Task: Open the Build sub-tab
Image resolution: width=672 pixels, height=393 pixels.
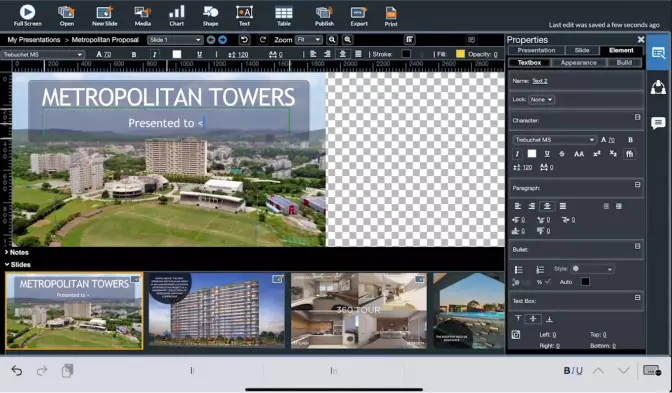Action: pyautogui.click(x=624, y=63)
